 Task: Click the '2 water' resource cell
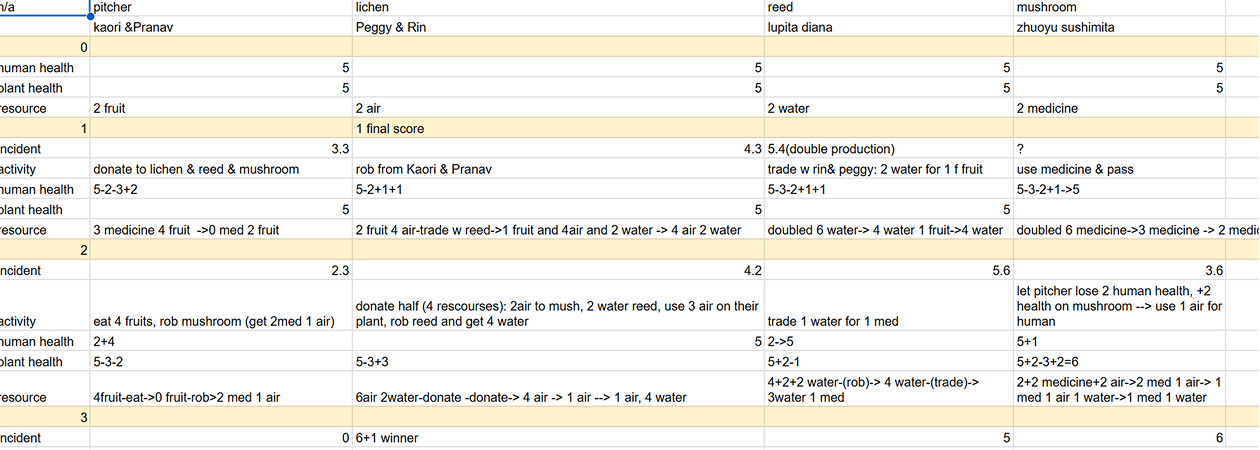click(887, 108)
